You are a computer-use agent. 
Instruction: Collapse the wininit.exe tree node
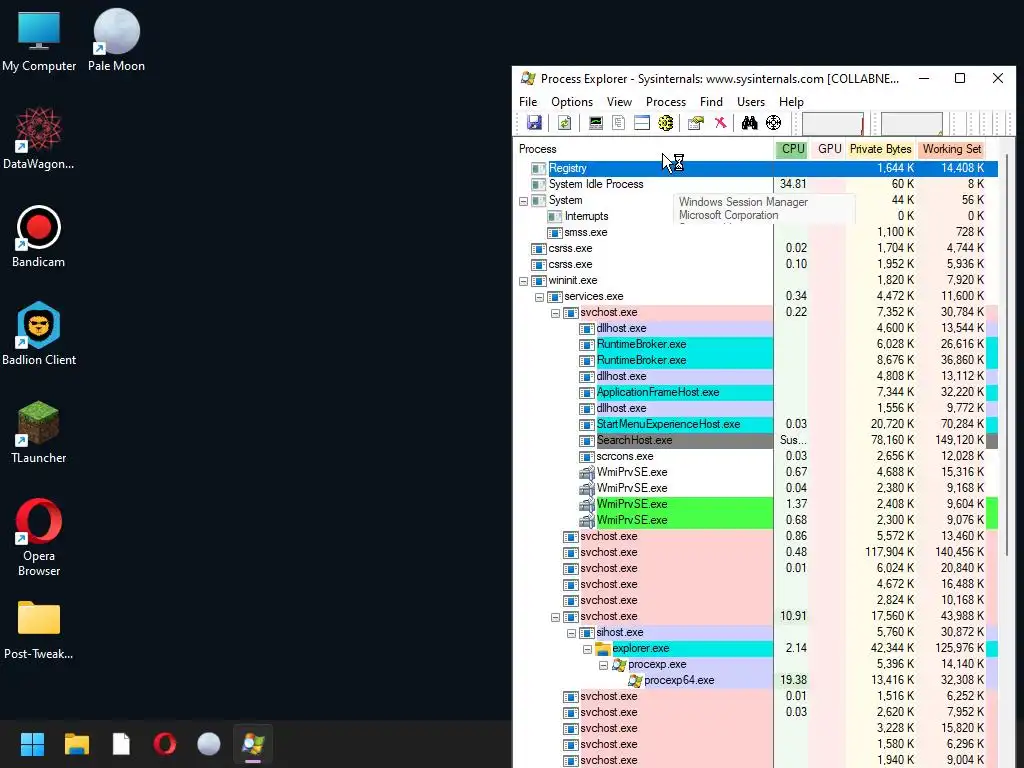(523, 281)
